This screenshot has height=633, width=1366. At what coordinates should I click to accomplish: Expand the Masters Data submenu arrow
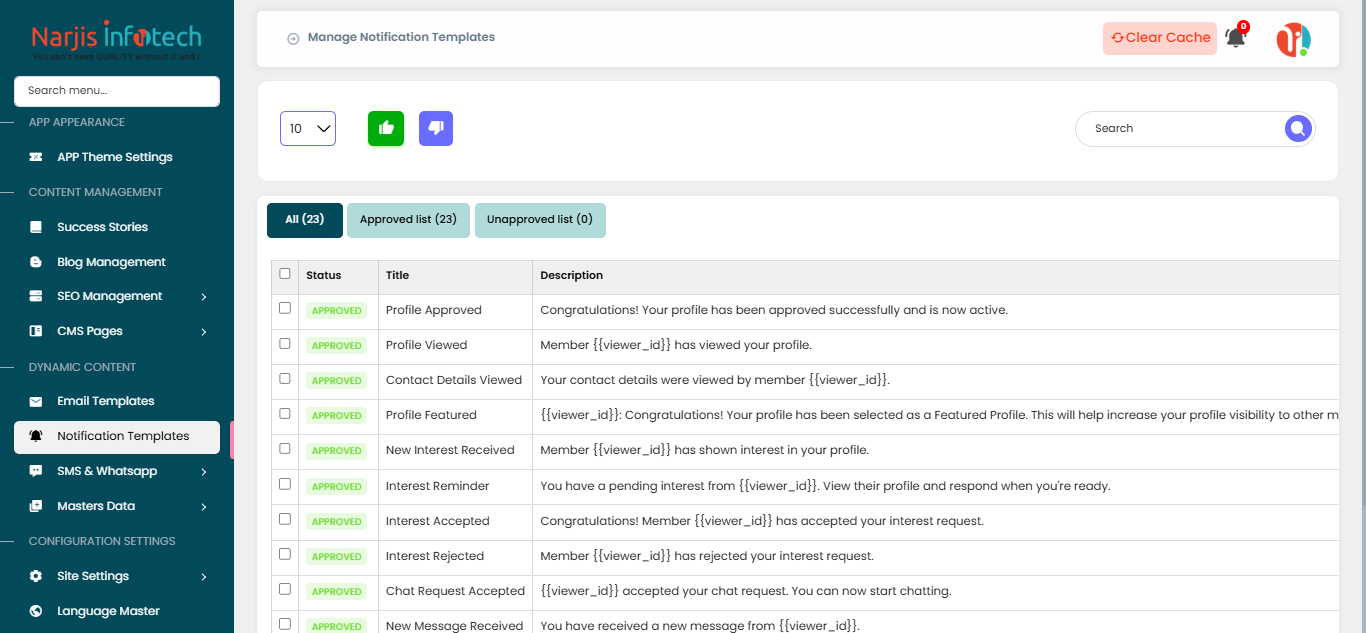pyautogui.click(x=204, y=507)
